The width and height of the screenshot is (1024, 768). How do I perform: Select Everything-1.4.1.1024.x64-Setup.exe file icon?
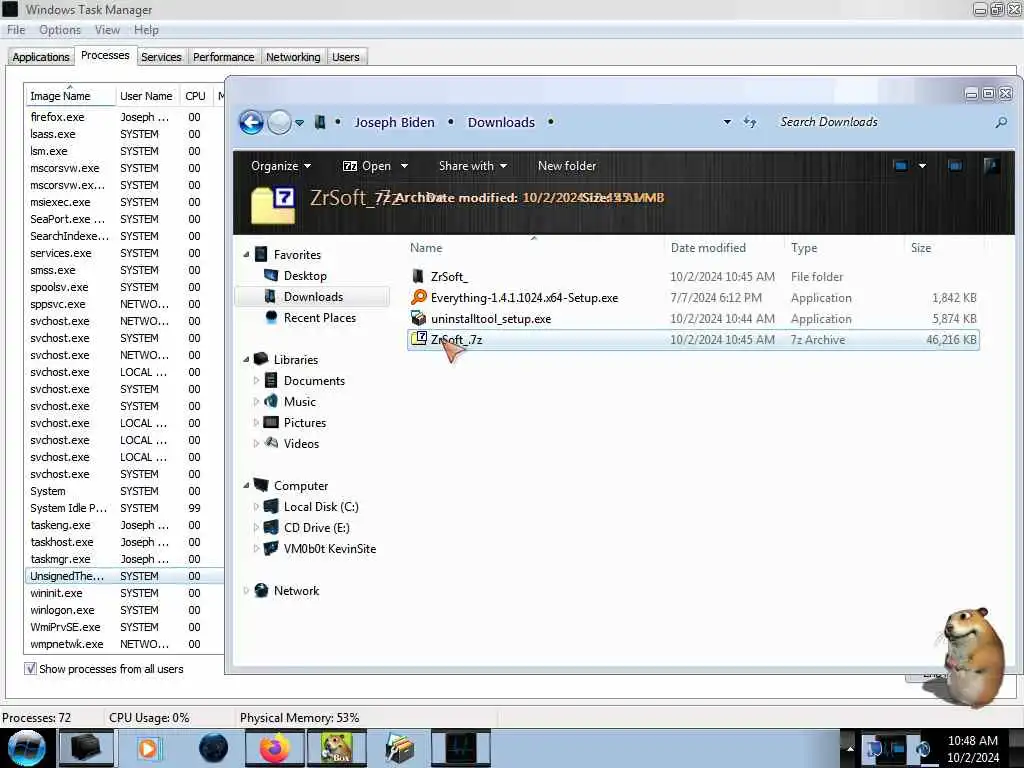[x=419, y=297]
